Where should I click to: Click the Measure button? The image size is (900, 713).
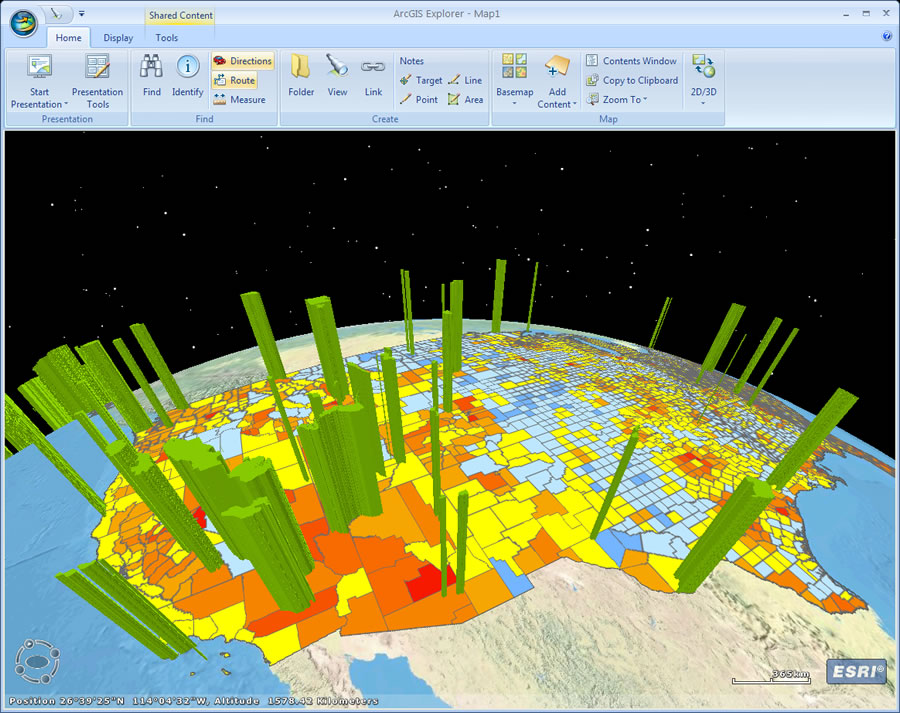click(240, 99)
